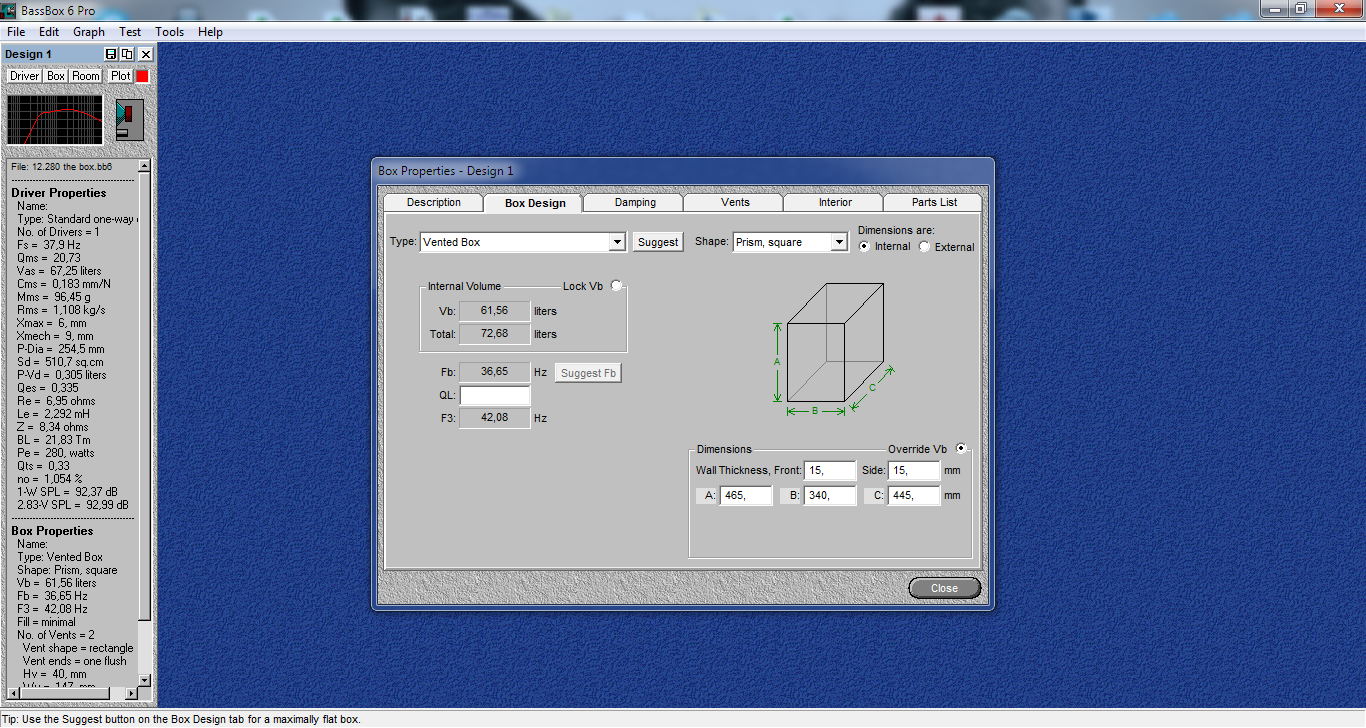Open the Help menu
Image resolution: width=1366 pixels, height=728 pixels.
[210, 32]
